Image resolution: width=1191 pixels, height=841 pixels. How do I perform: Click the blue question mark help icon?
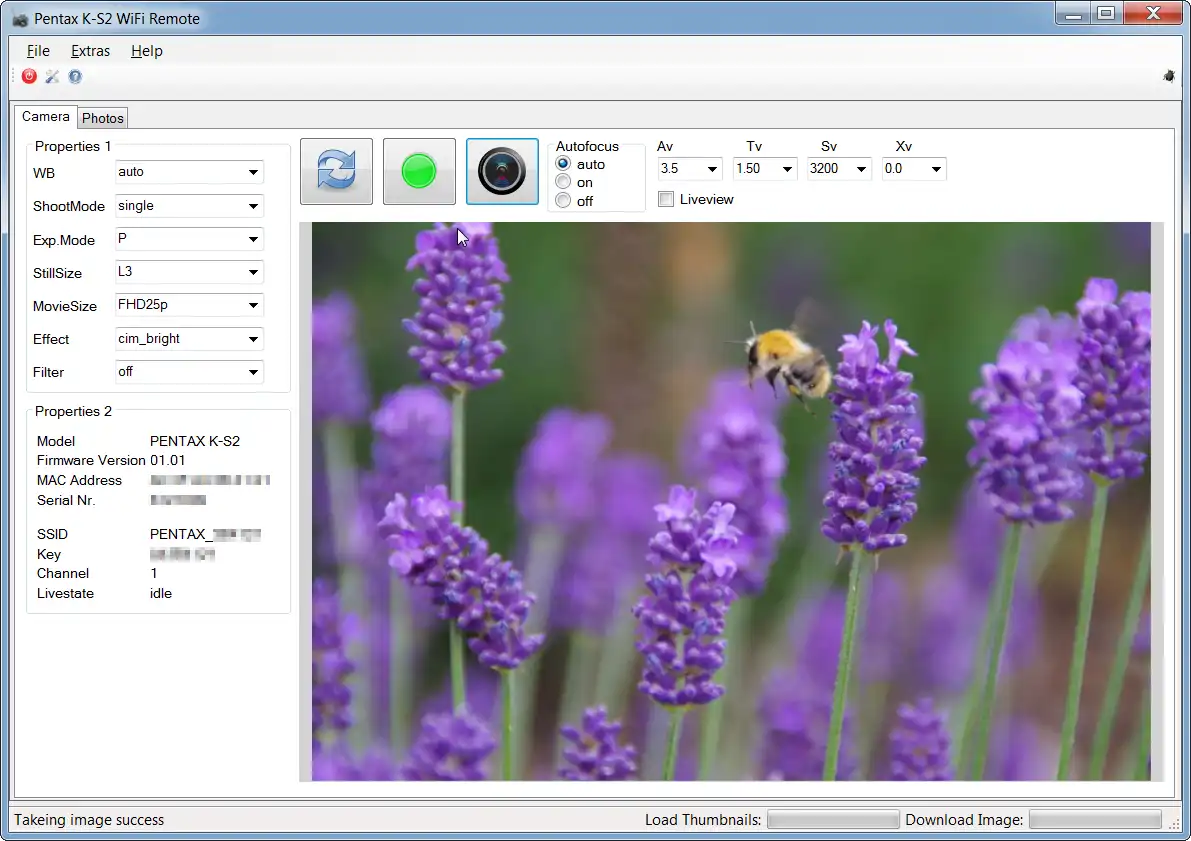(75, 77)
